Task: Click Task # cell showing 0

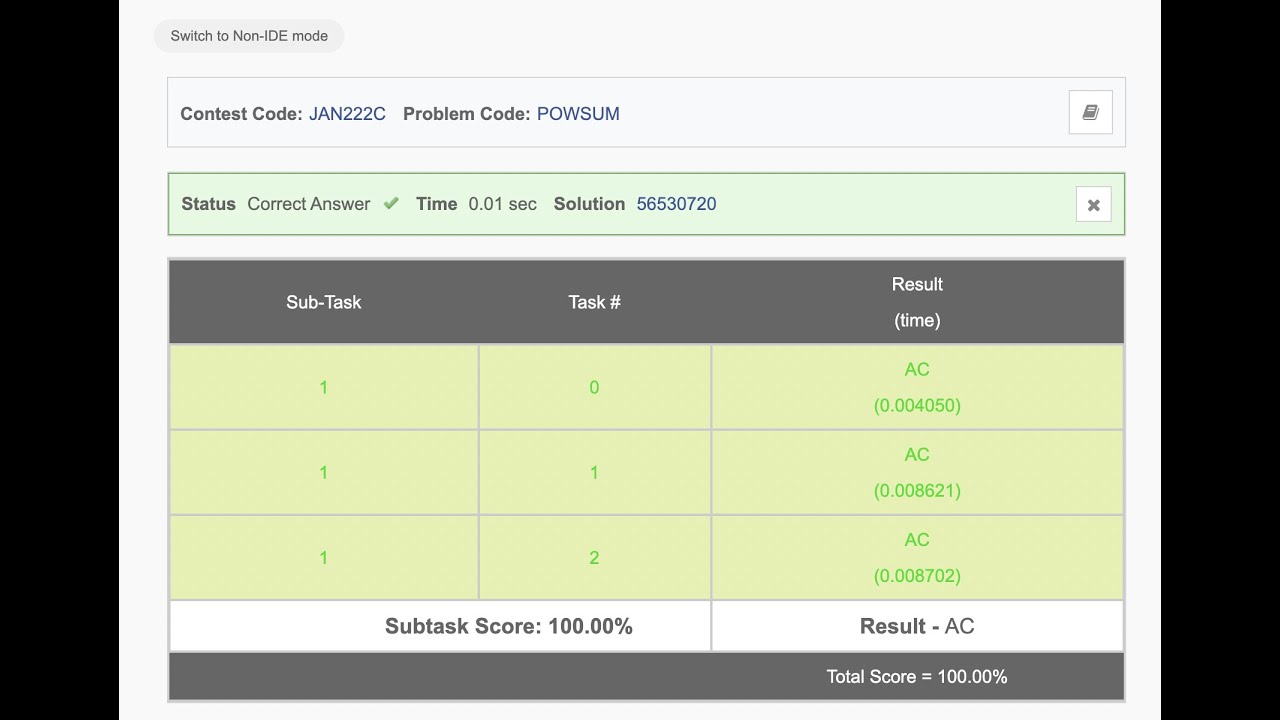Action: tap(594, 387)
